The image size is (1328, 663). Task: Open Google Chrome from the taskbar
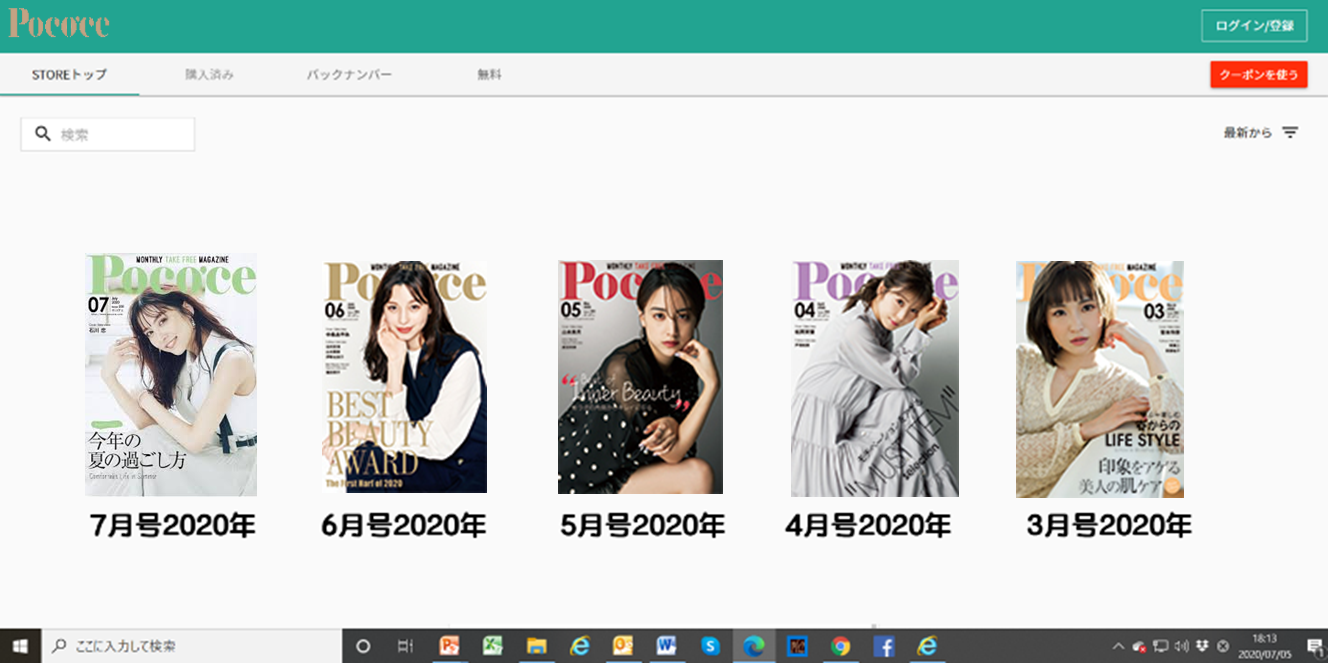(840, 646)
